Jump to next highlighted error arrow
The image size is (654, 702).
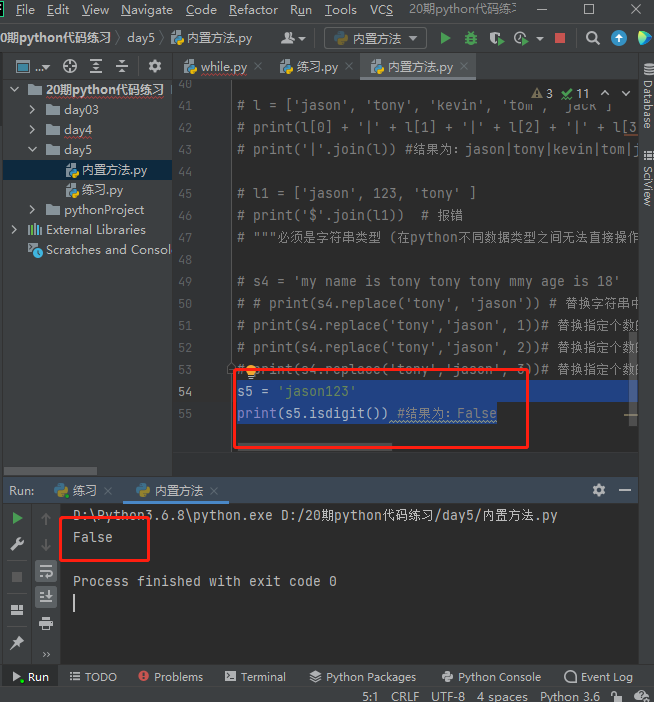tap(626, 93)
